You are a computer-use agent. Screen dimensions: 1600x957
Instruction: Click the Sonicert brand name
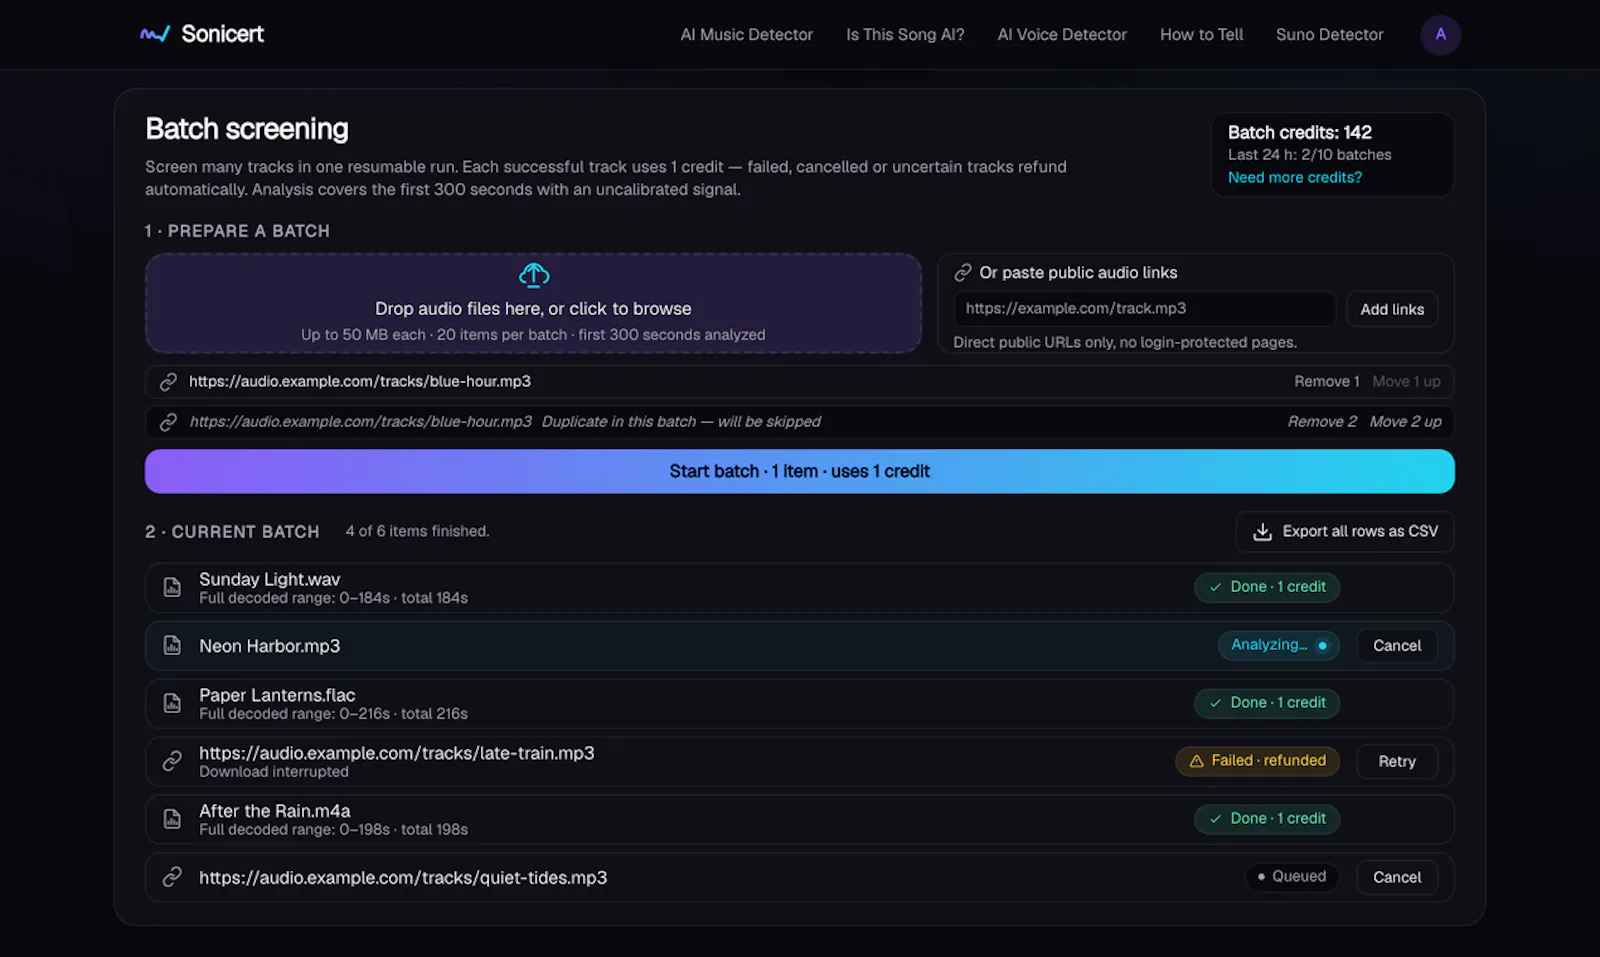(x=223, y=34)
